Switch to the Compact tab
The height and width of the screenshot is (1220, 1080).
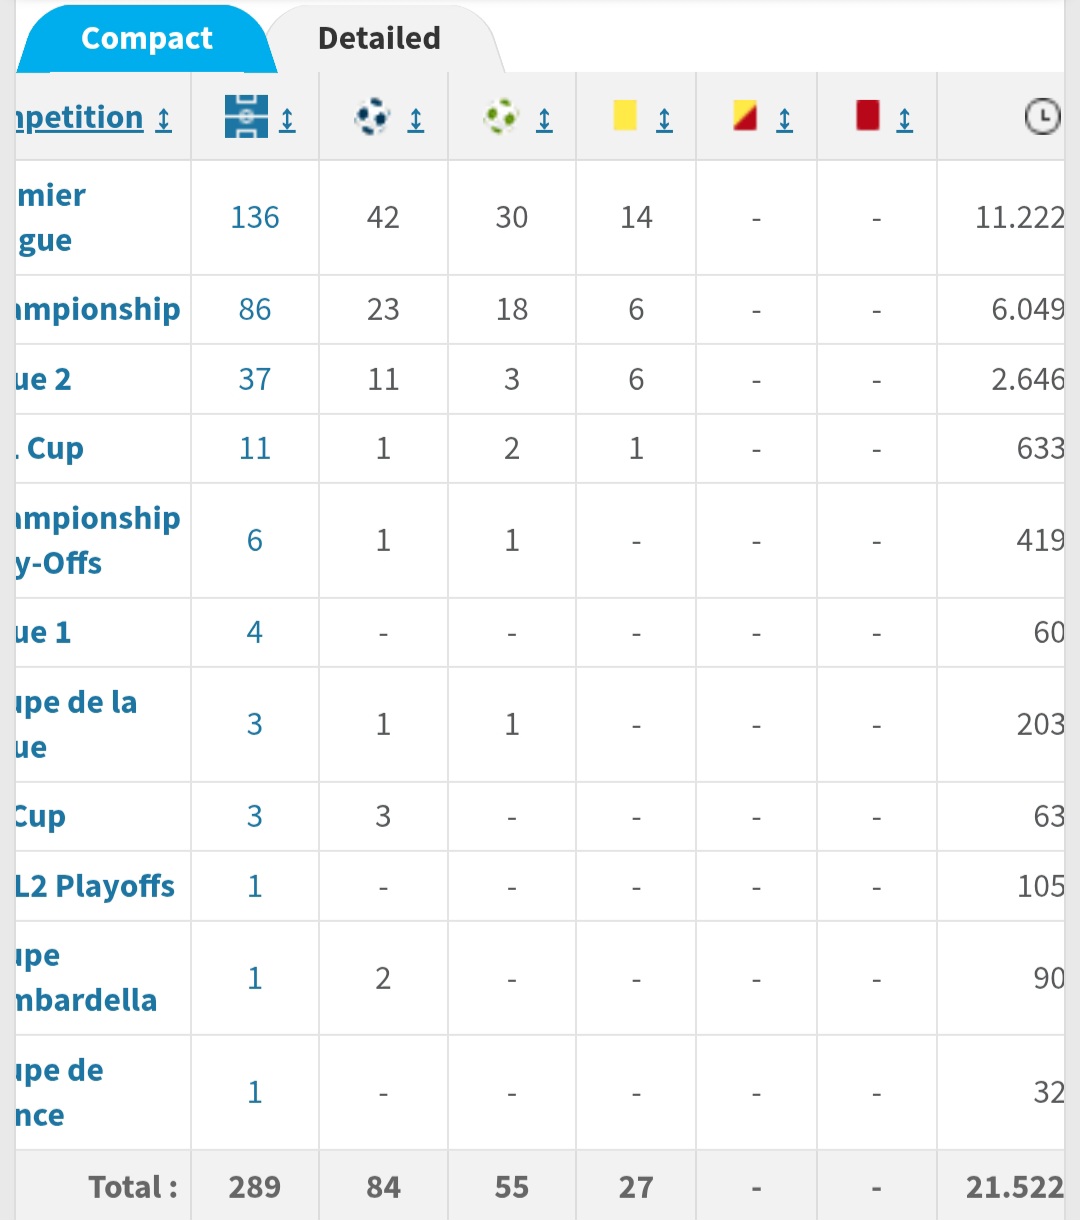tap(146, 39)
